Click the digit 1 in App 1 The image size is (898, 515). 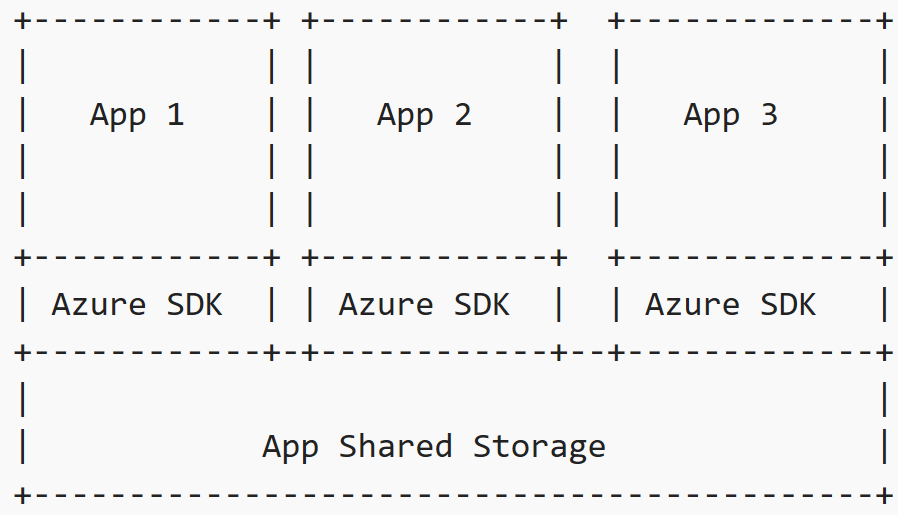click(175, 115)
